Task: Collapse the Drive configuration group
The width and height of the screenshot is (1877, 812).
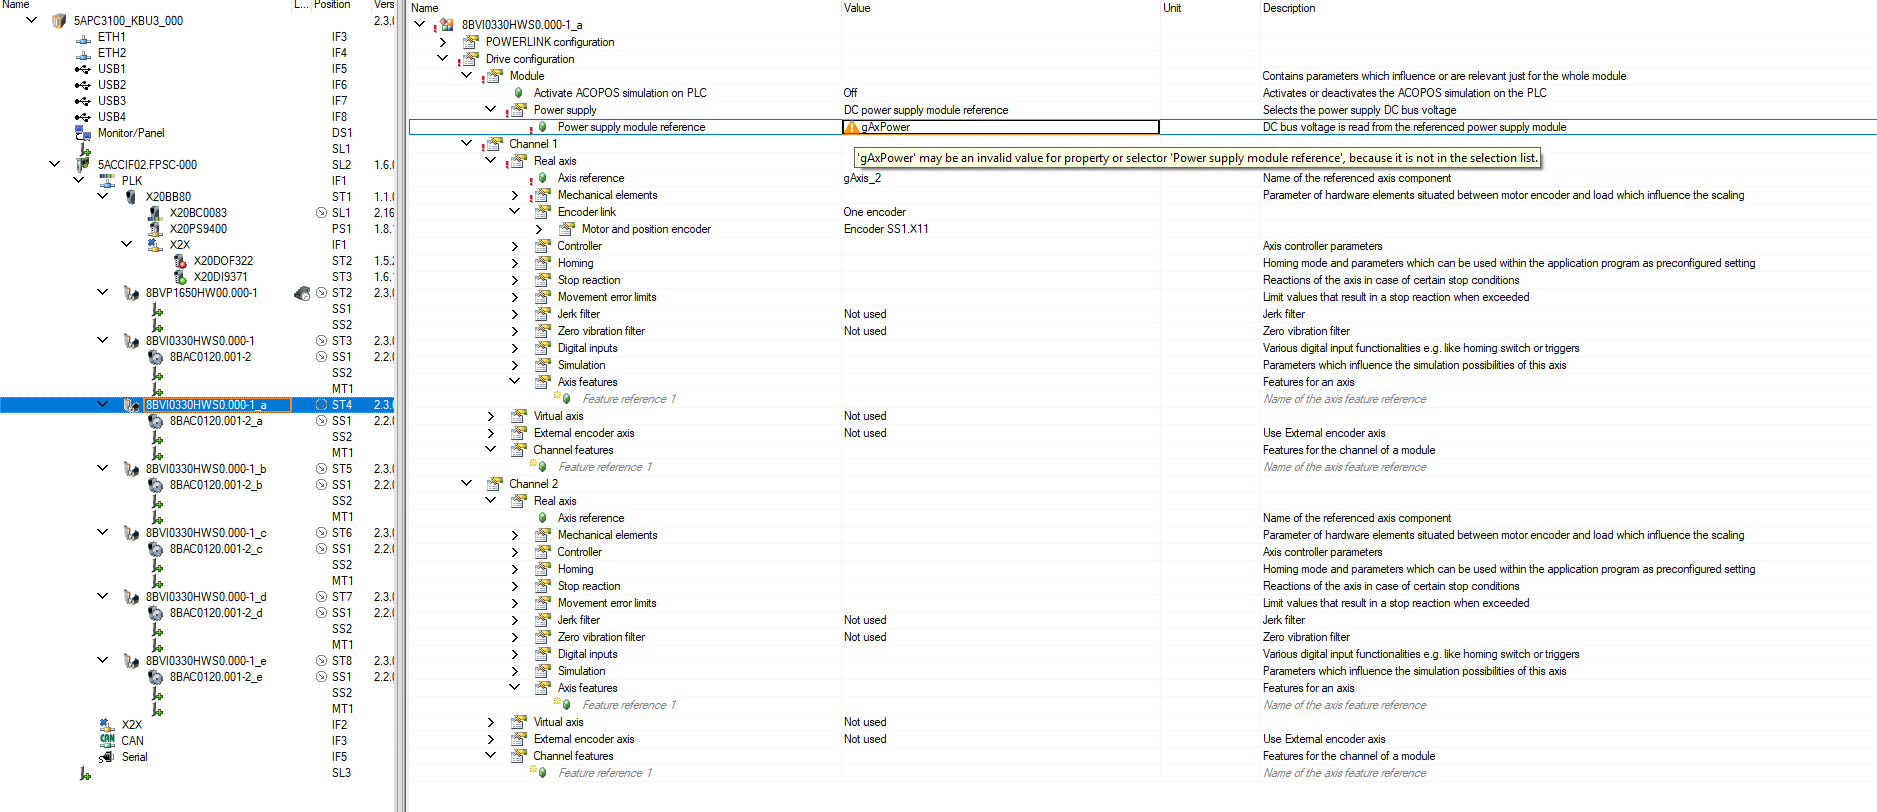Action: 443,58
